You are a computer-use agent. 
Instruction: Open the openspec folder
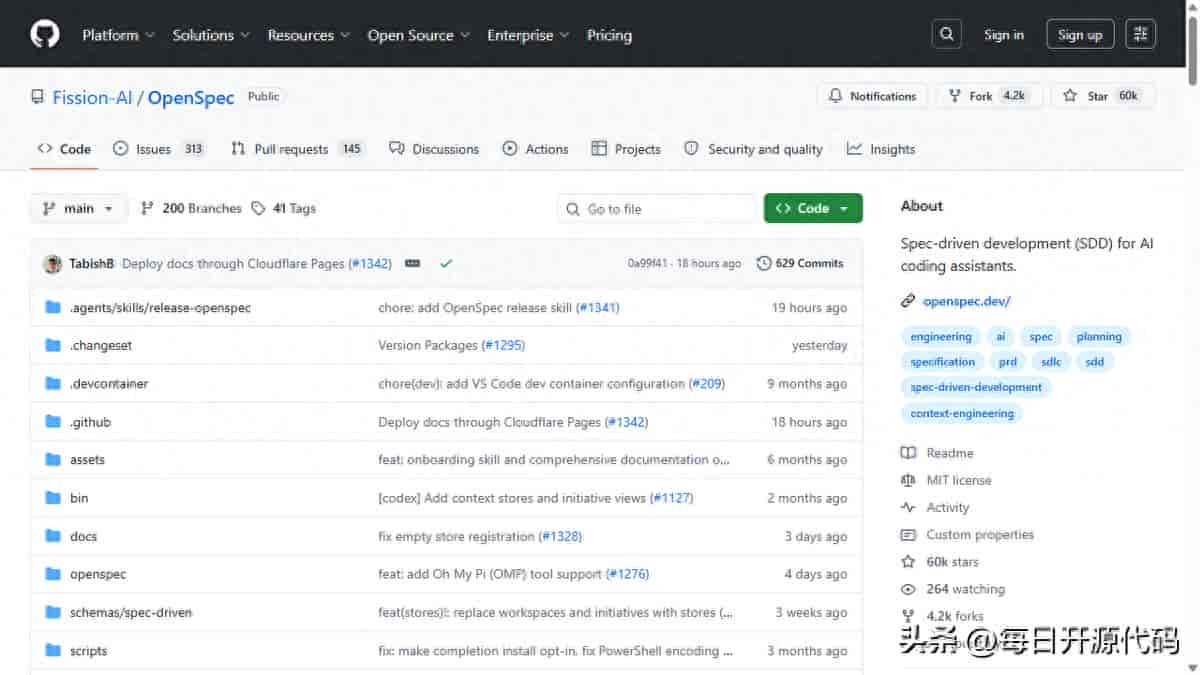(x=98, y=574)
